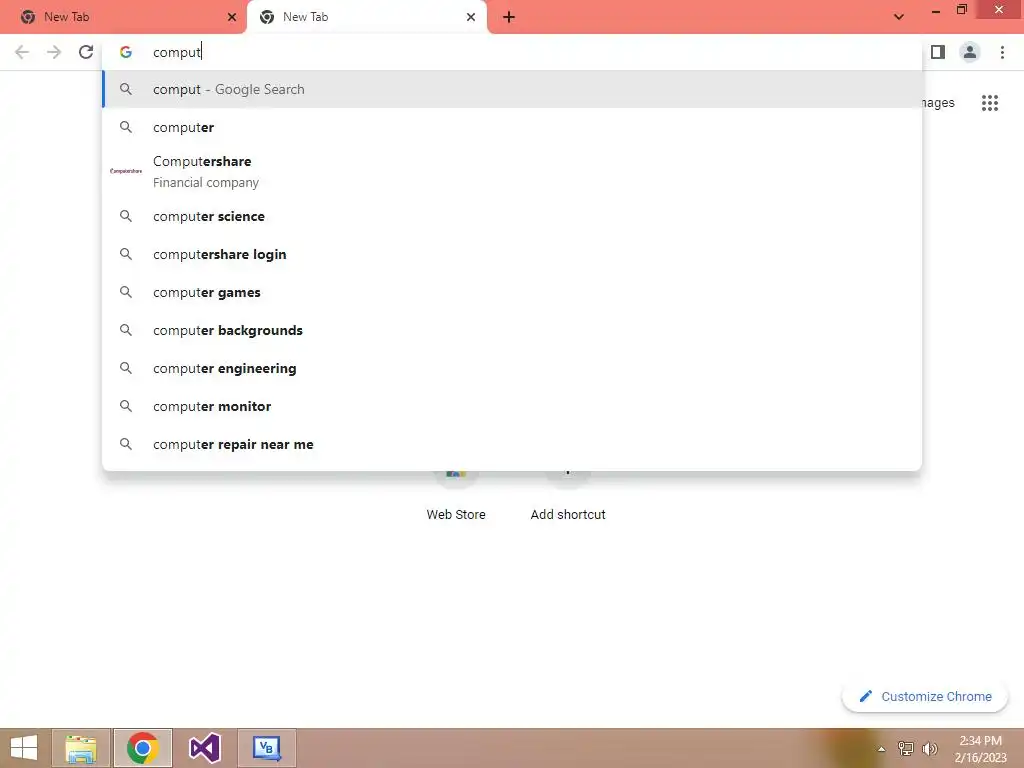Go back using the back arrow
The height and width of the screenshot is (768, 1024).
[x=22, y=52]
